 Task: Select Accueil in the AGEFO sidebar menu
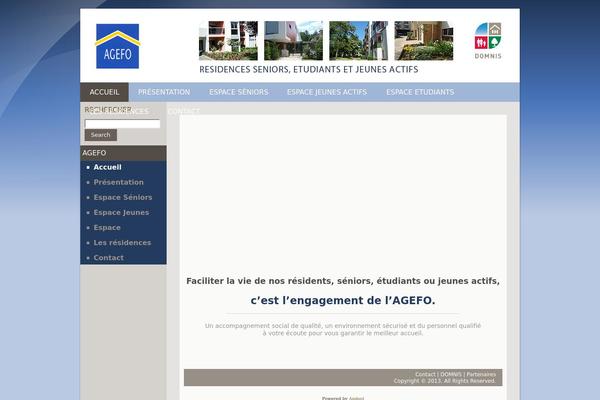(108, 167)
